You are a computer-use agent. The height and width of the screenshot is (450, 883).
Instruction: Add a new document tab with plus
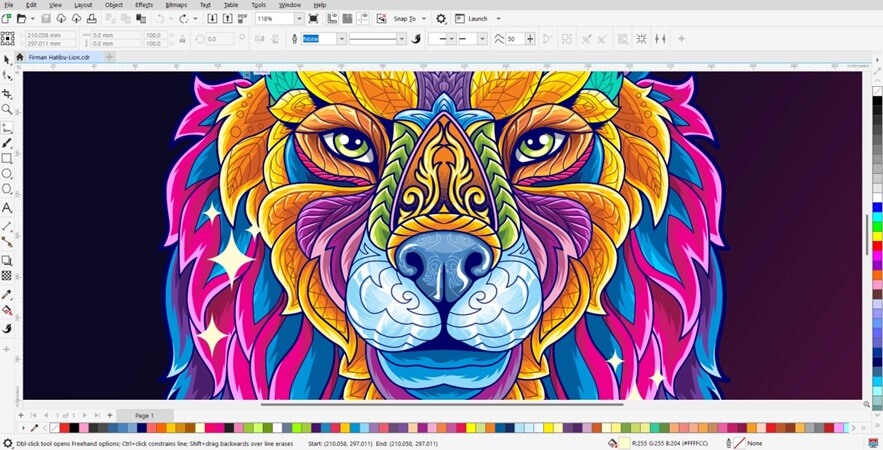[x=110, y=57]
